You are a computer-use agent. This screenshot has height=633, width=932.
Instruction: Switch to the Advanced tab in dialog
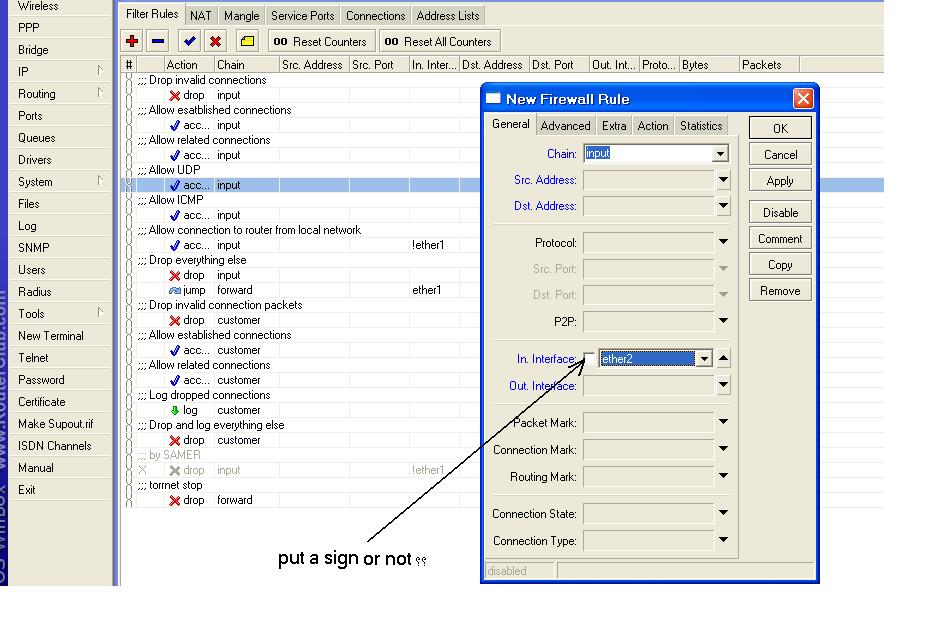click(565, 125)
